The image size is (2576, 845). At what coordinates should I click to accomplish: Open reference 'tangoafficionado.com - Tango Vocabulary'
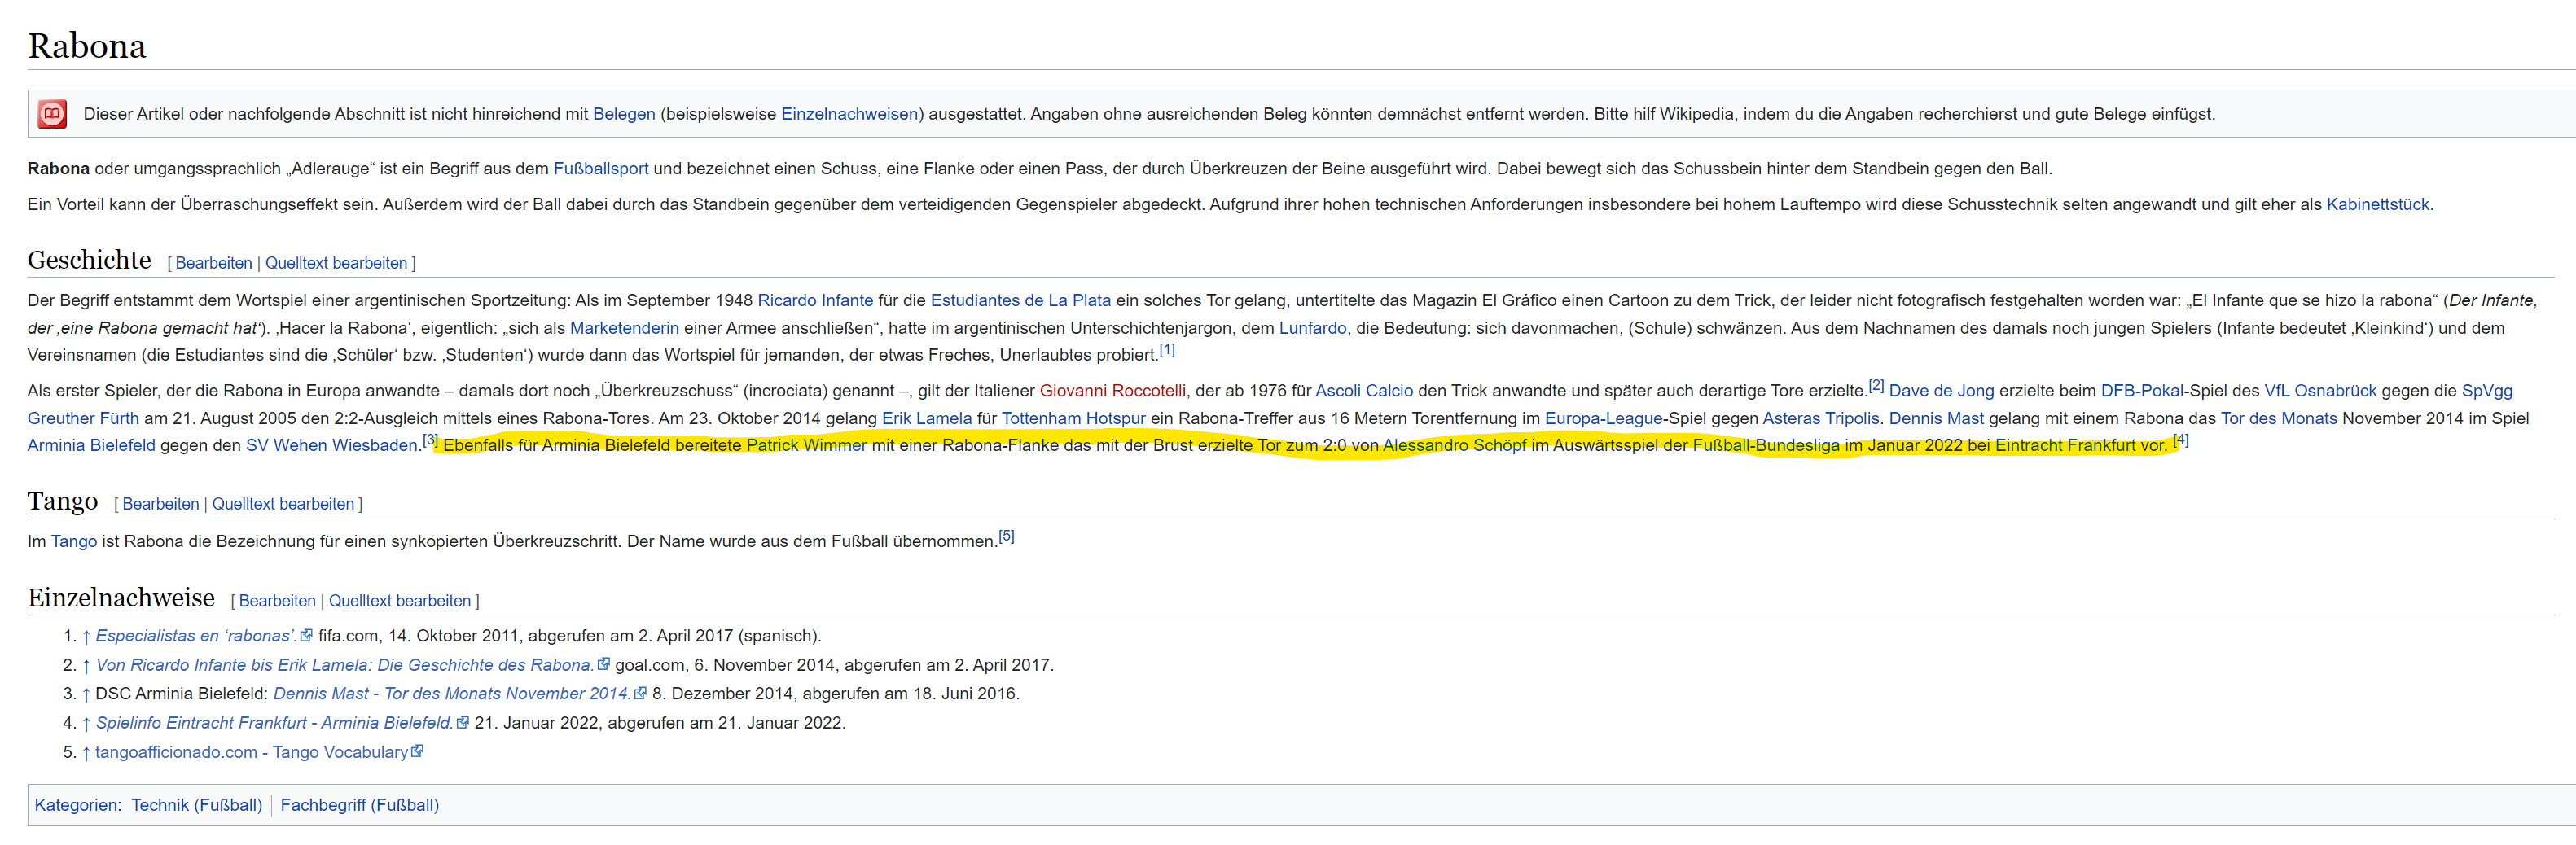point(252,752)
